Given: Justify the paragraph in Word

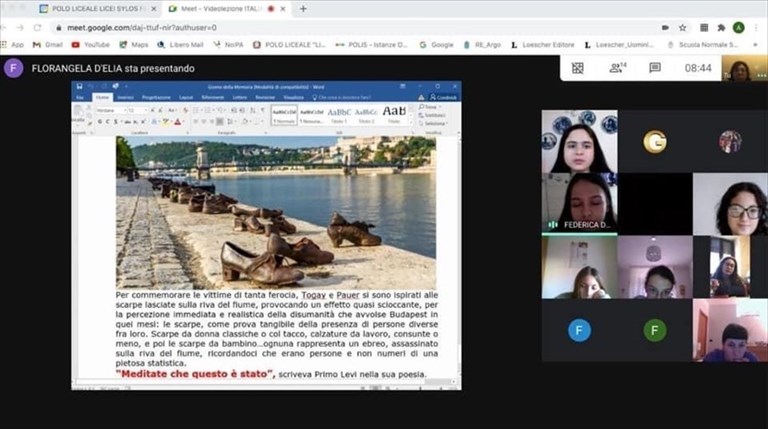Looking at the screenshot, I should tap(220, 121).
